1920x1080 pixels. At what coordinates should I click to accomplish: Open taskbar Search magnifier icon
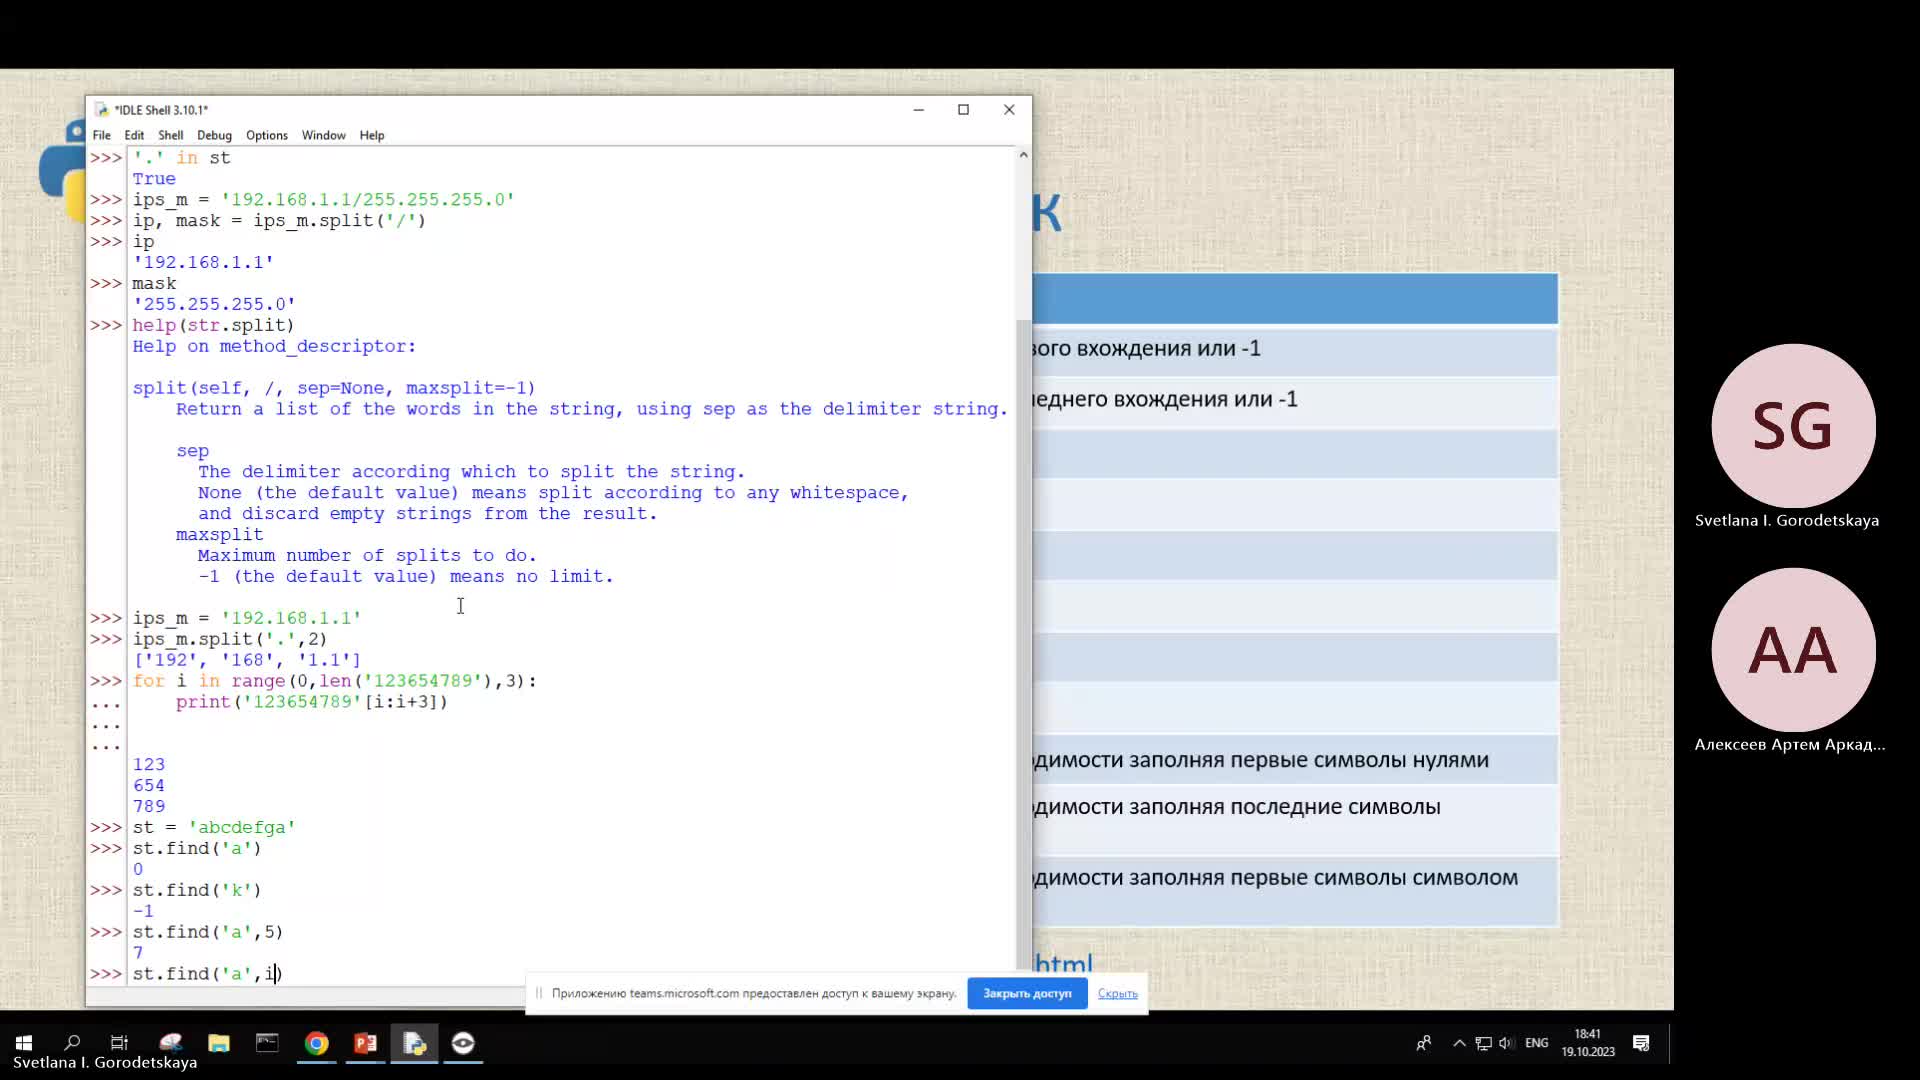pos(72,1043)
